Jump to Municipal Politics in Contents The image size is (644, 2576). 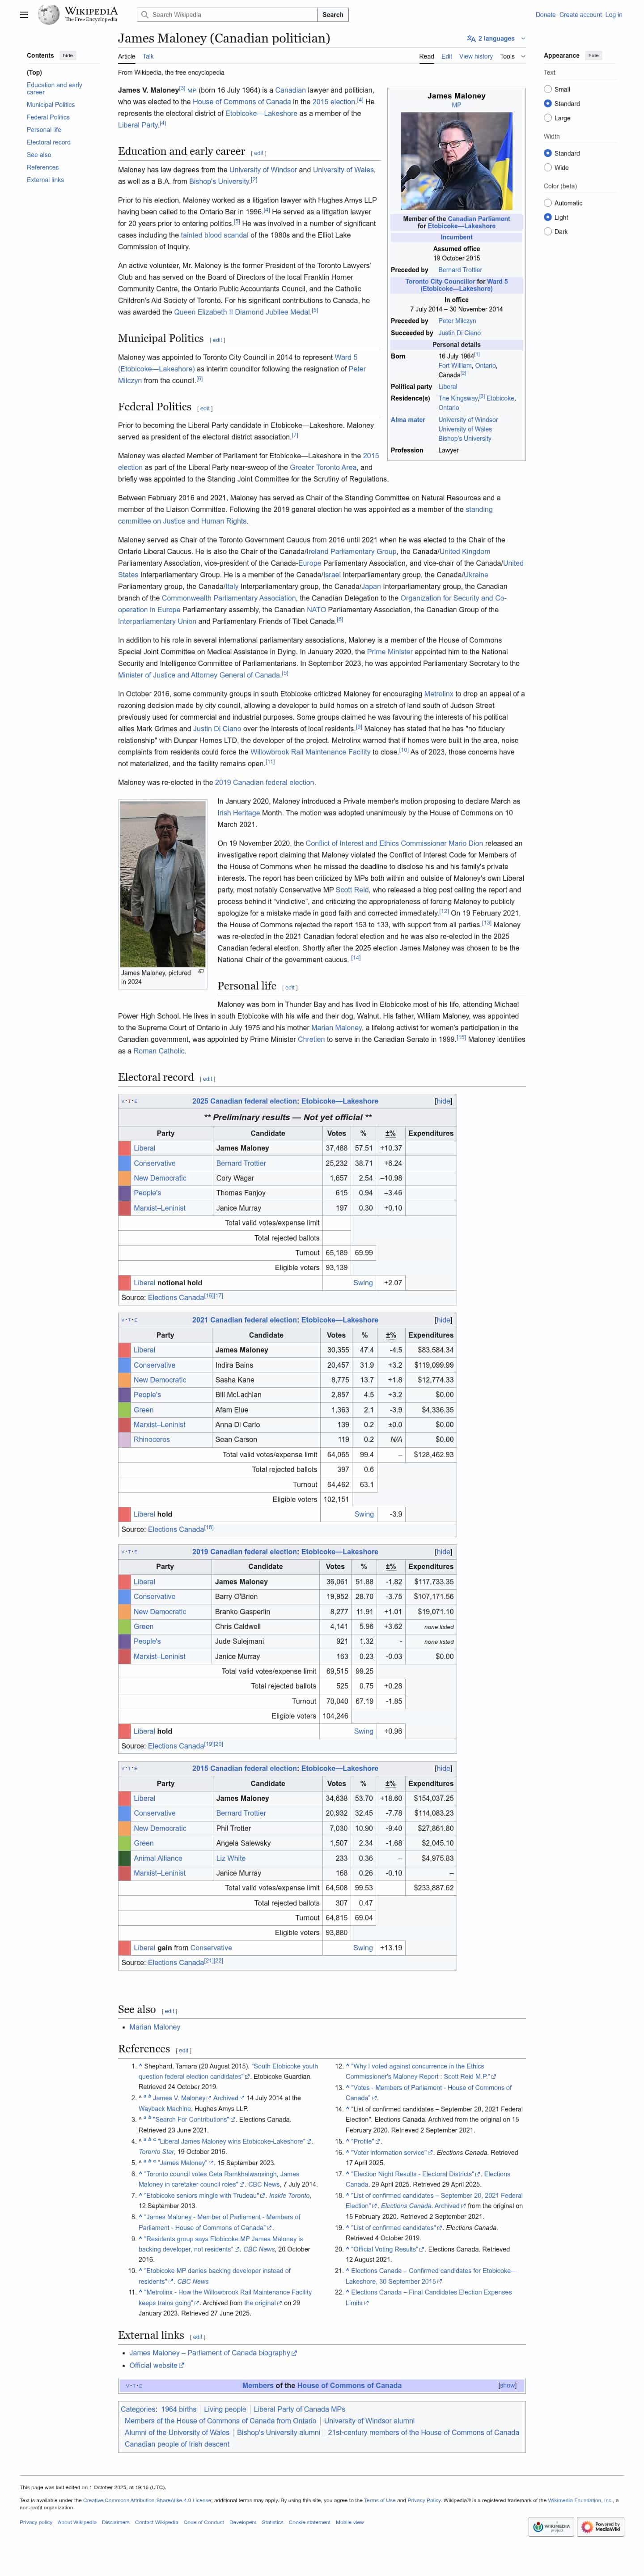coord(51,105)
